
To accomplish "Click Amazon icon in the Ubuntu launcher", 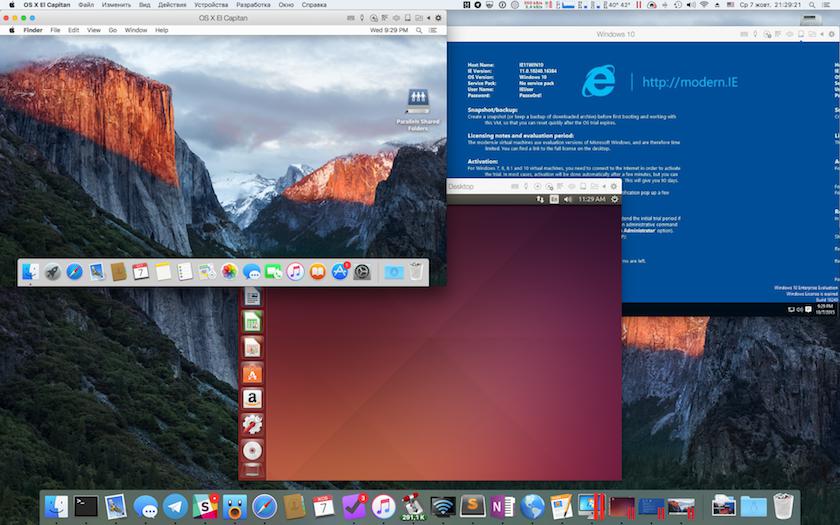I will click(252, 399).
